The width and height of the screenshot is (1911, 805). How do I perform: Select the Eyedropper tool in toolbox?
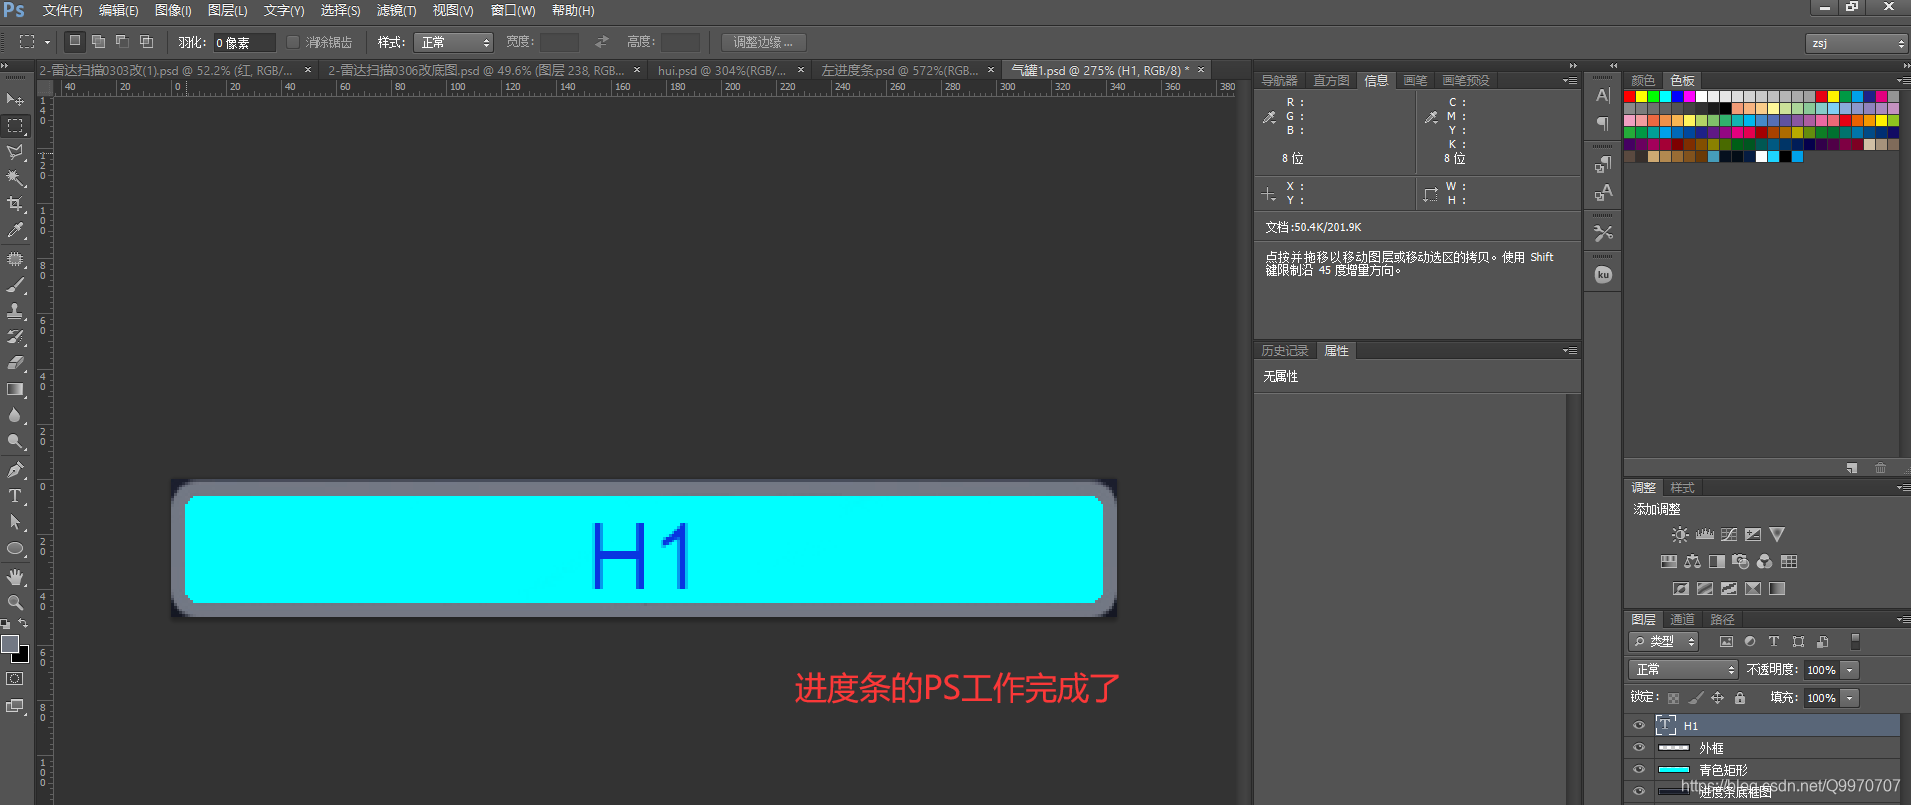coord(15,230)
